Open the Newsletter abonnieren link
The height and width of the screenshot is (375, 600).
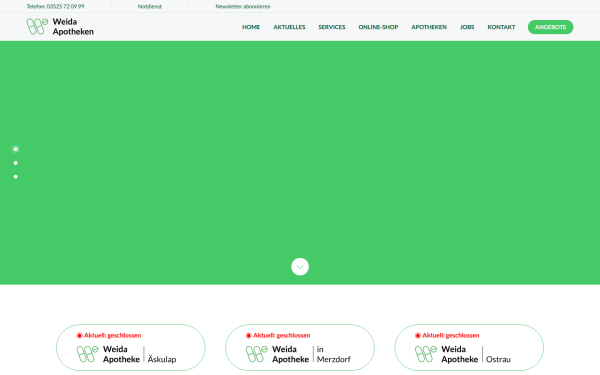coord(243,7)
